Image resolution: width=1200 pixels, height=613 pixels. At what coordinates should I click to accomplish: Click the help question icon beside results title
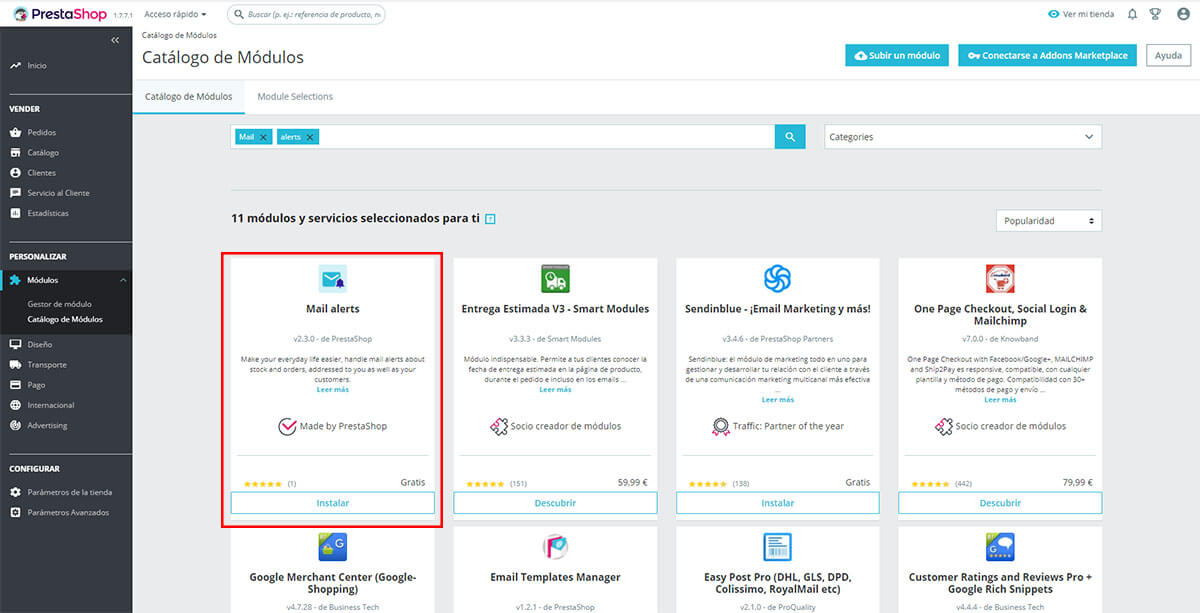click(x=490, y=219)
